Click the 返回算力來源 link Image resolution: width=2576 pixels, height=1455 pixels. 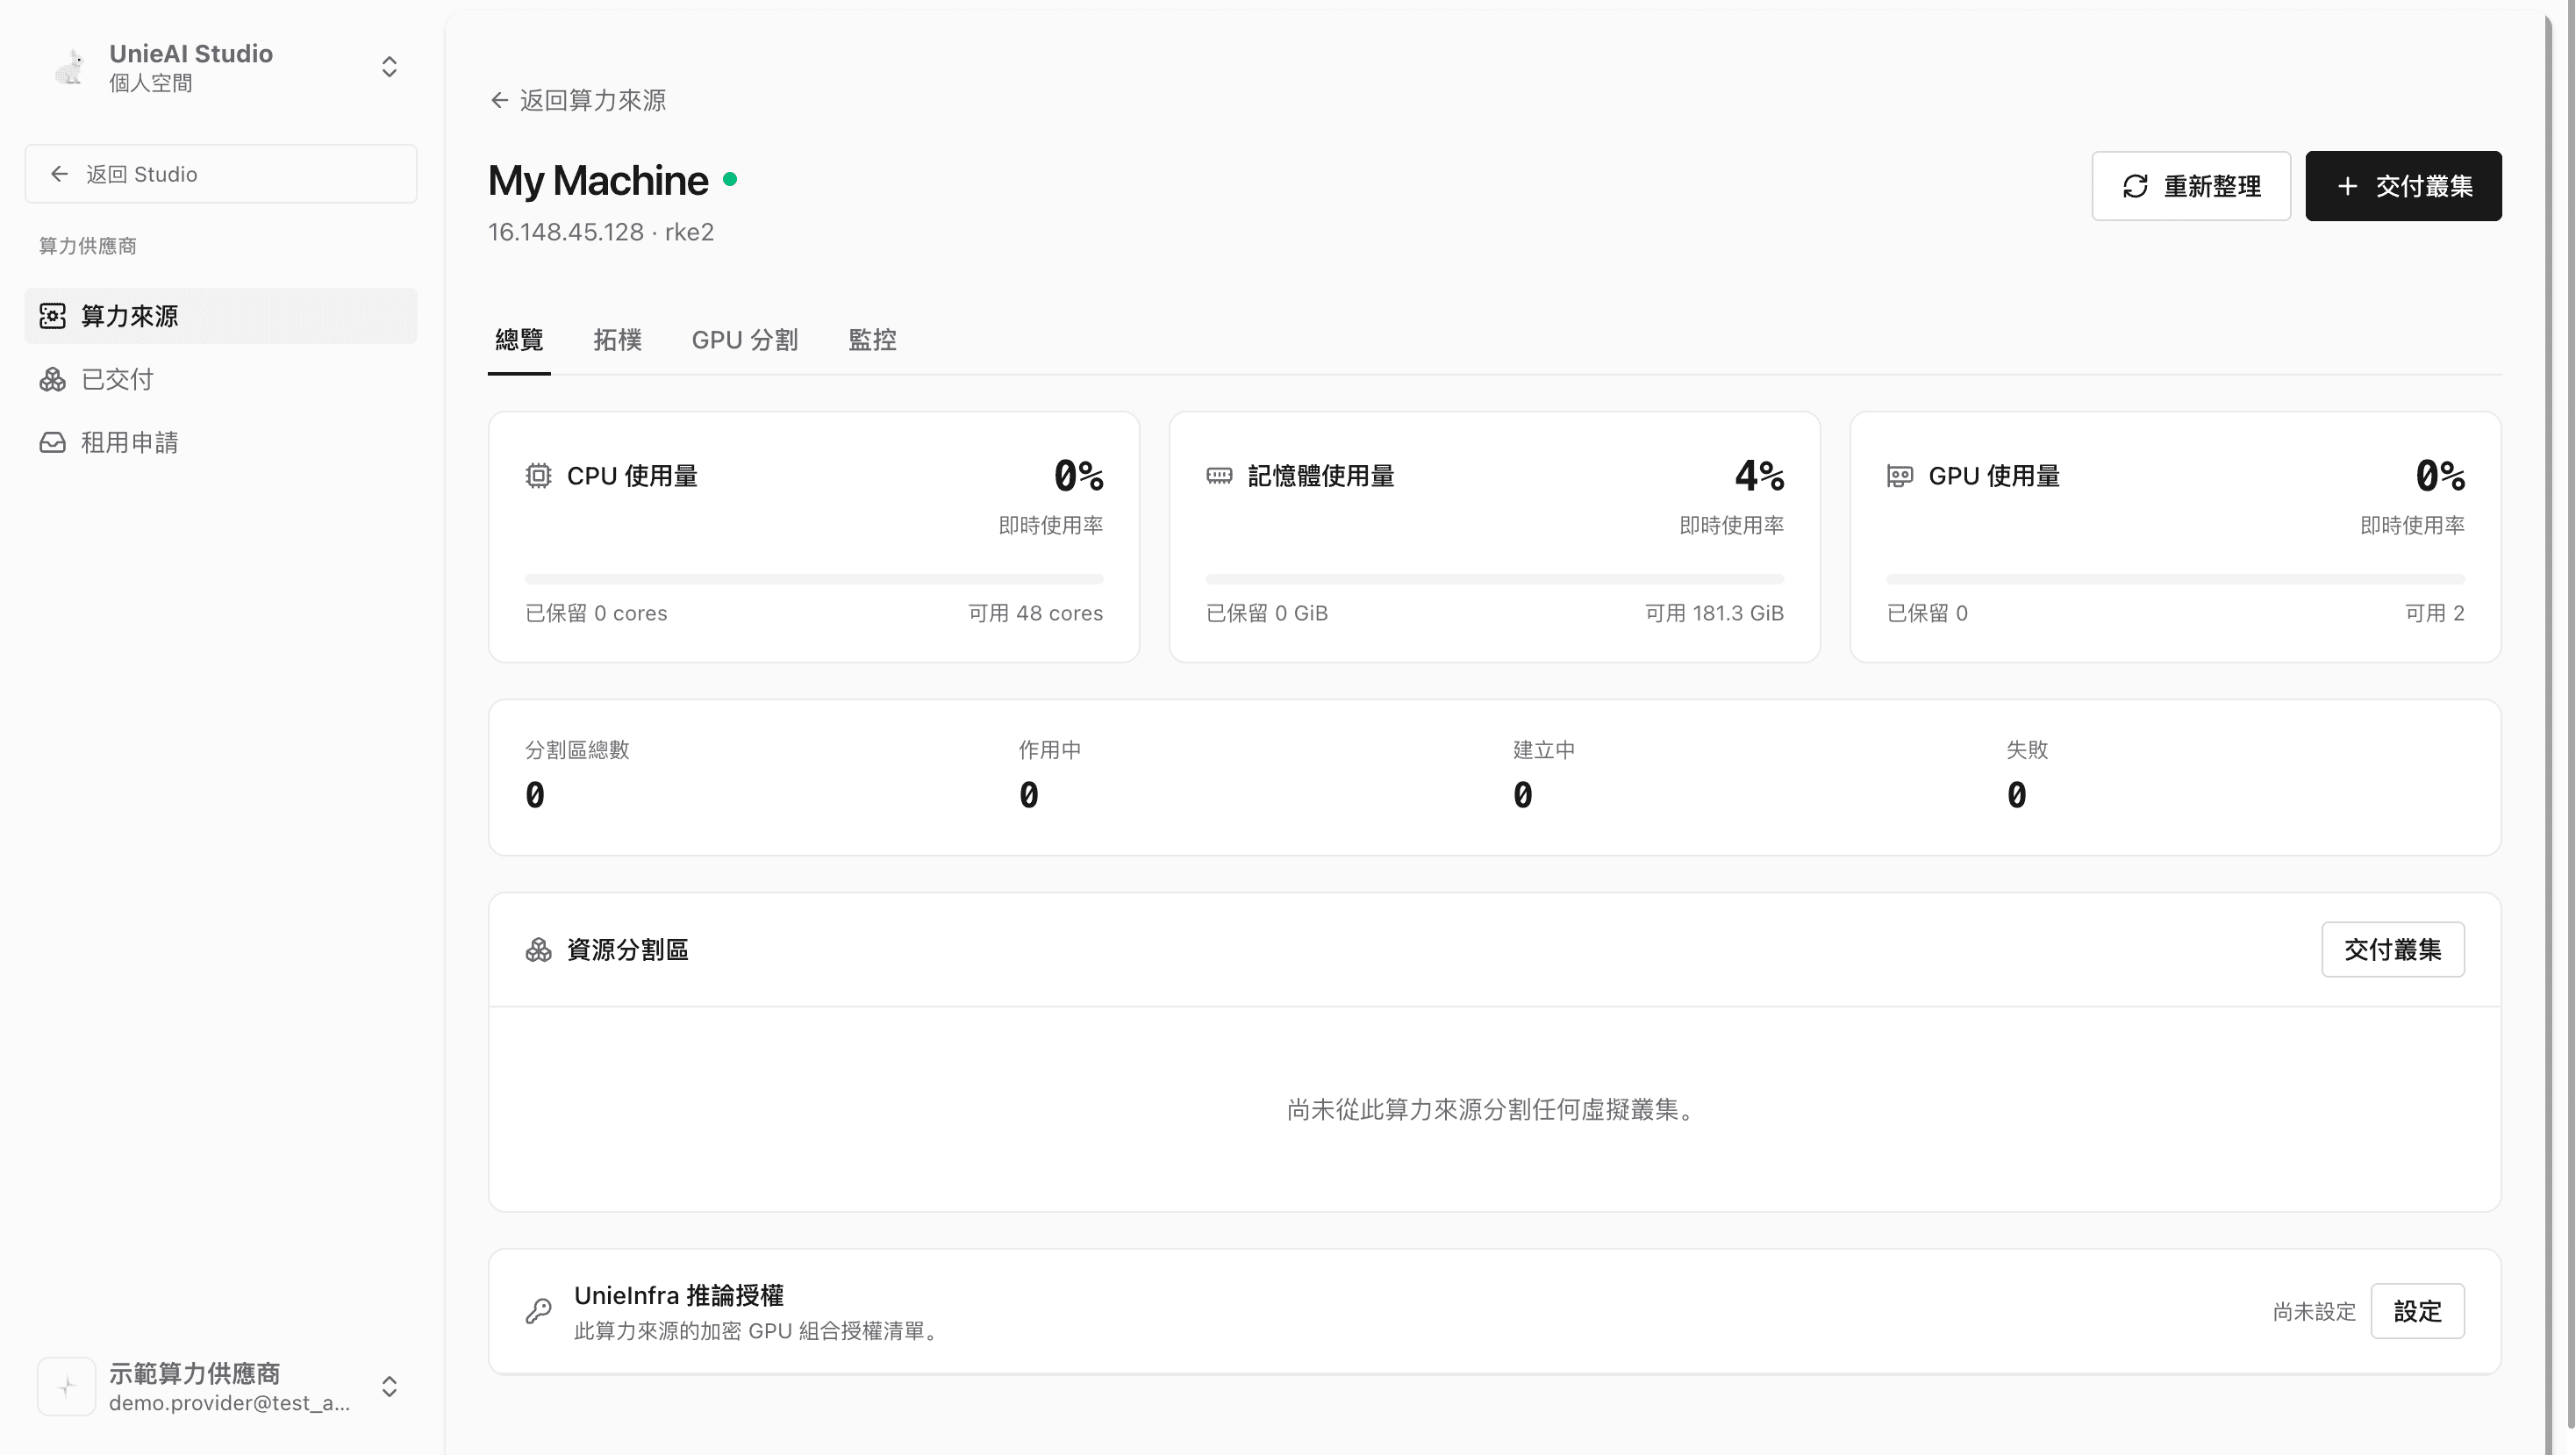pos(578,100)
